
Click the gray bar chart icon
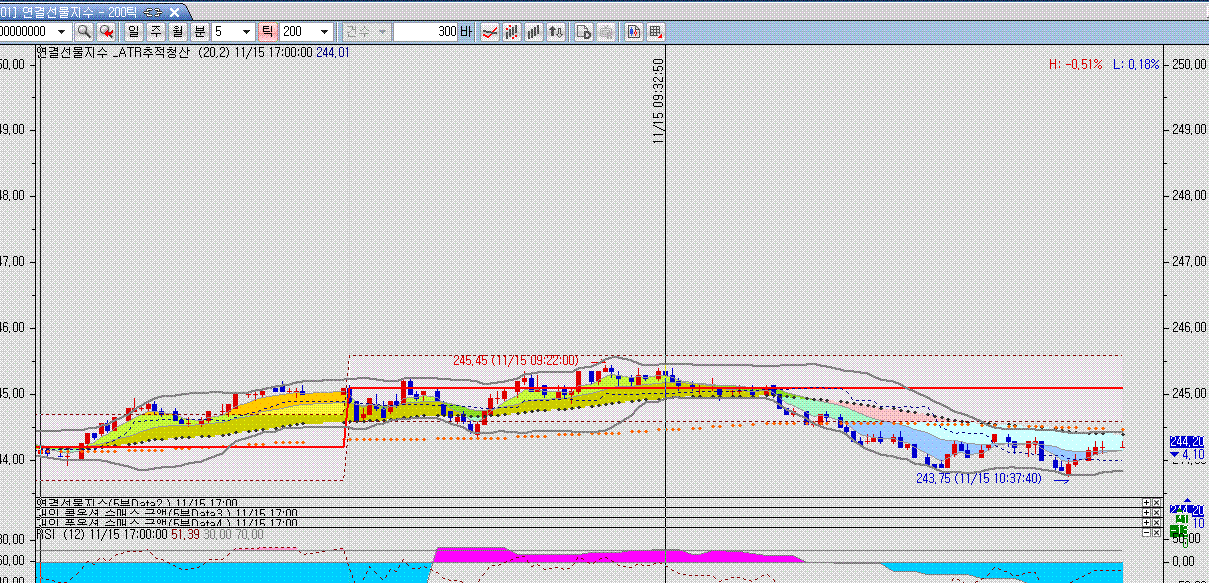coord(534,32)
